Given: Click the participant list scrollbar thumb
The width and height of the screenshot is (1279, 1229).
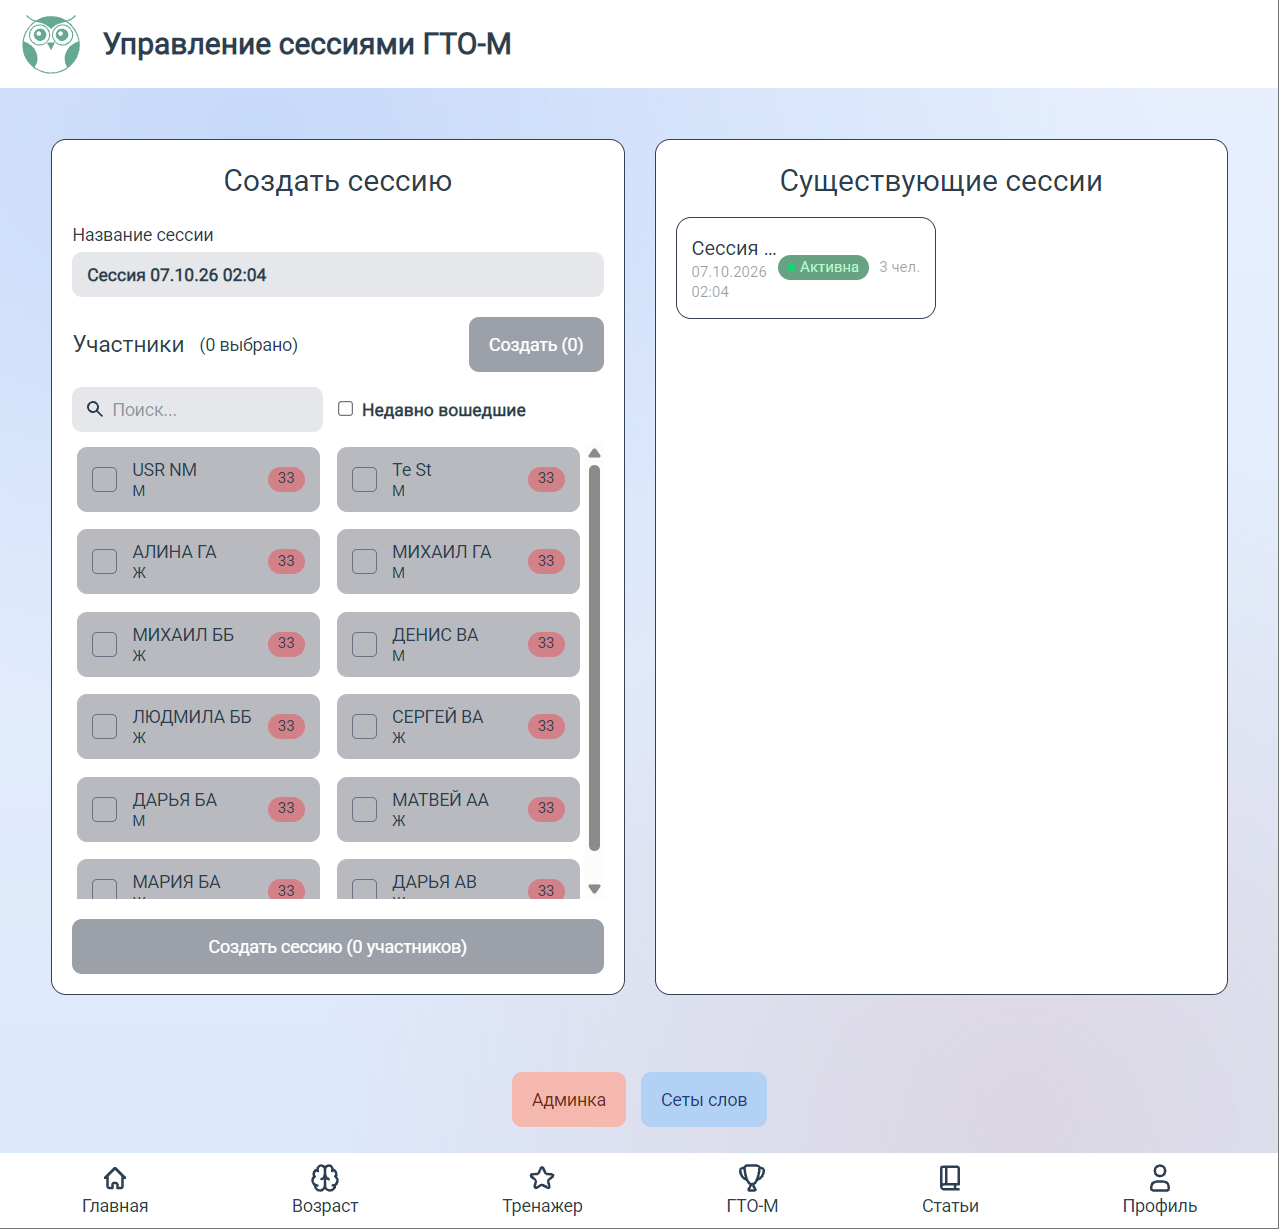Looking at the screenshot, I should pos(595,658).
